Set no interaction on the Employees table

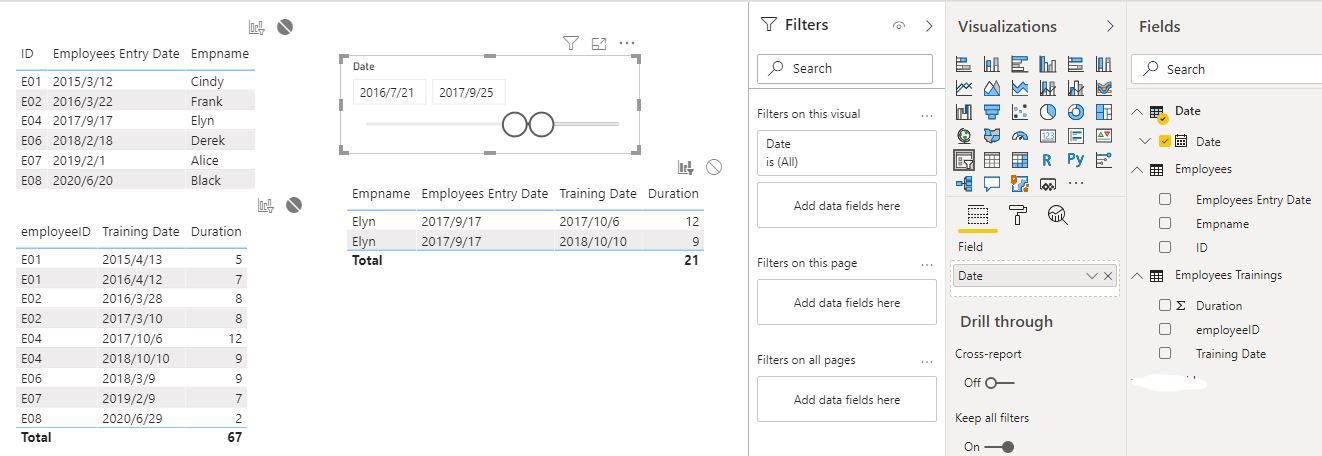(x=285, y=27)
